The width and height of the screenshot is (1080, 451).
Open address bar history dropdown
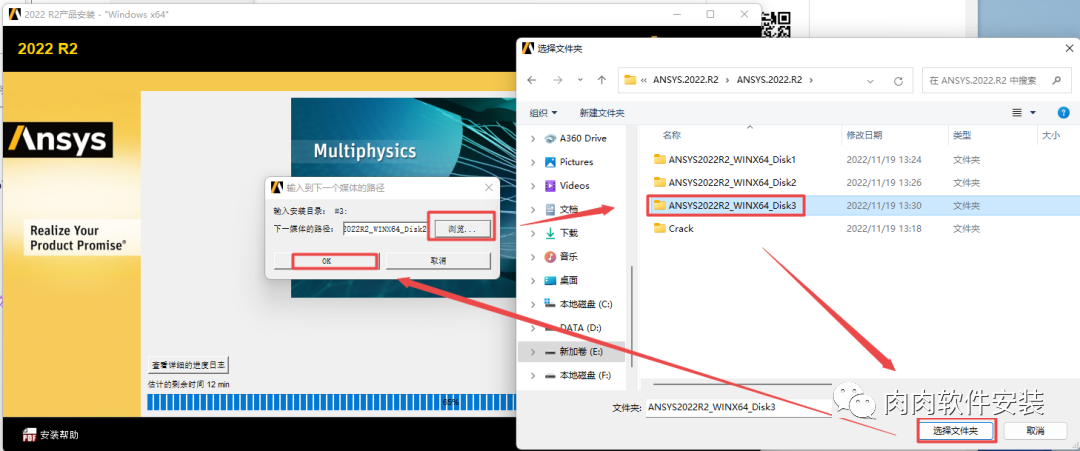click(871, 81)
